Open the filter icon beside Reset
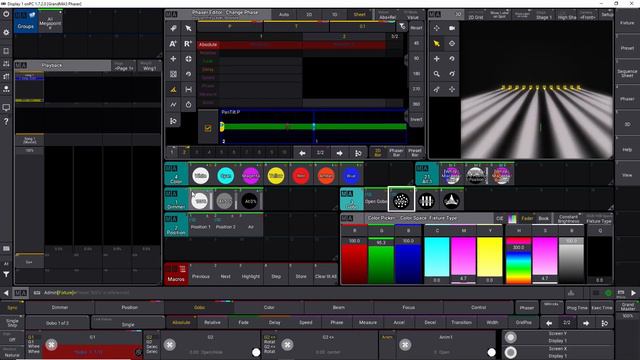Image resolution: width=640 pixels, height=360 pixels. pos(402,27)
